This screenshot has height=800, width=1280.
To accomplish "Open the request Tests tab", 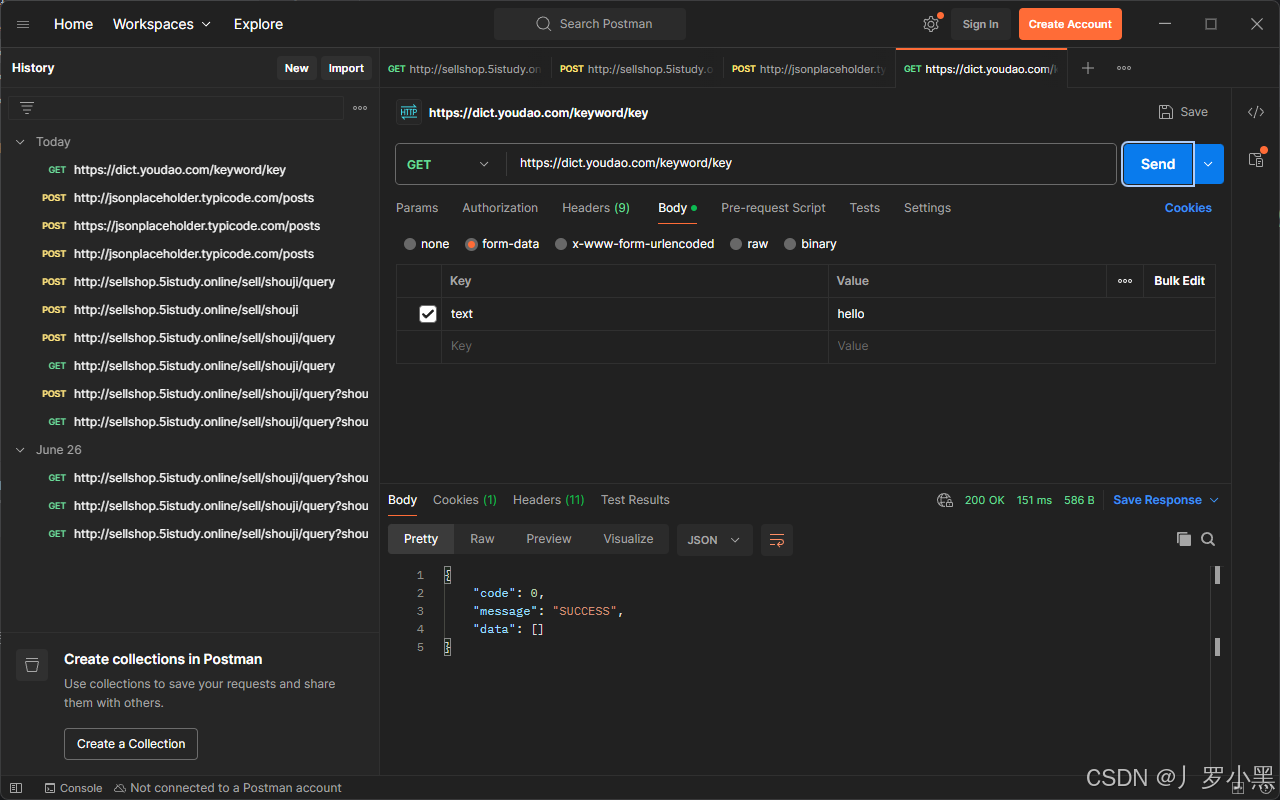I will click(x=865, y=208).
